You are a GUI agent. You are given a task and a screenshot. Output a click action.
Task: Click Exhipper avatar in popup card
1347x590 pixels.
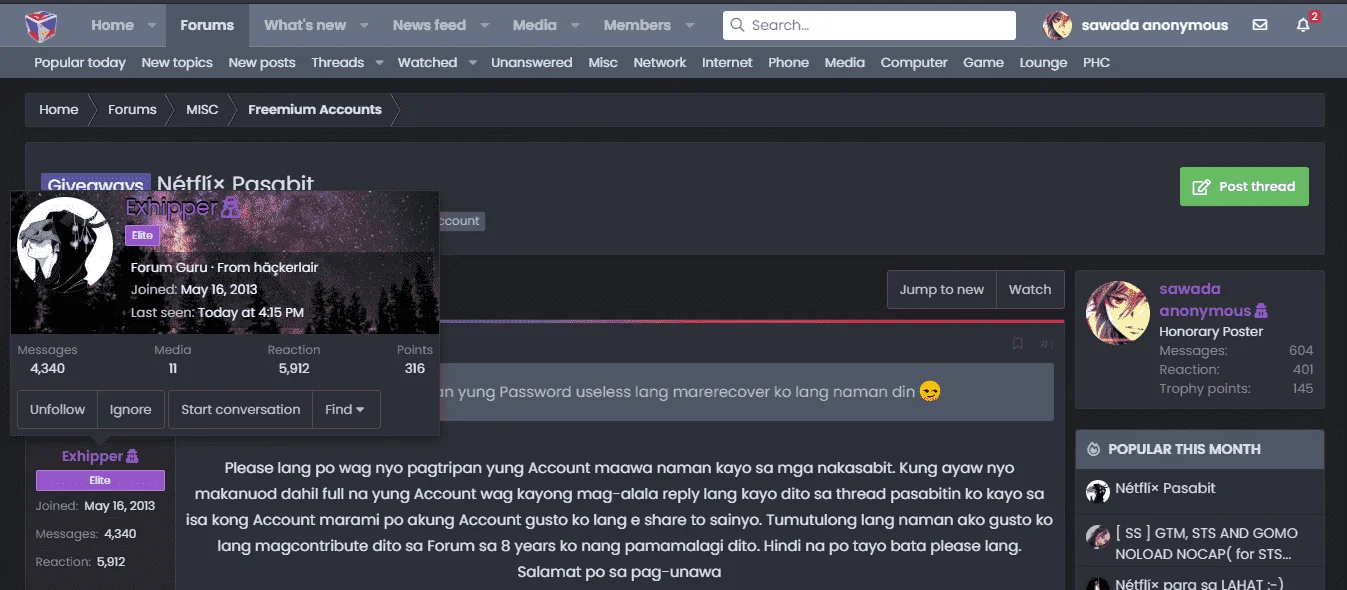point(65,245)
